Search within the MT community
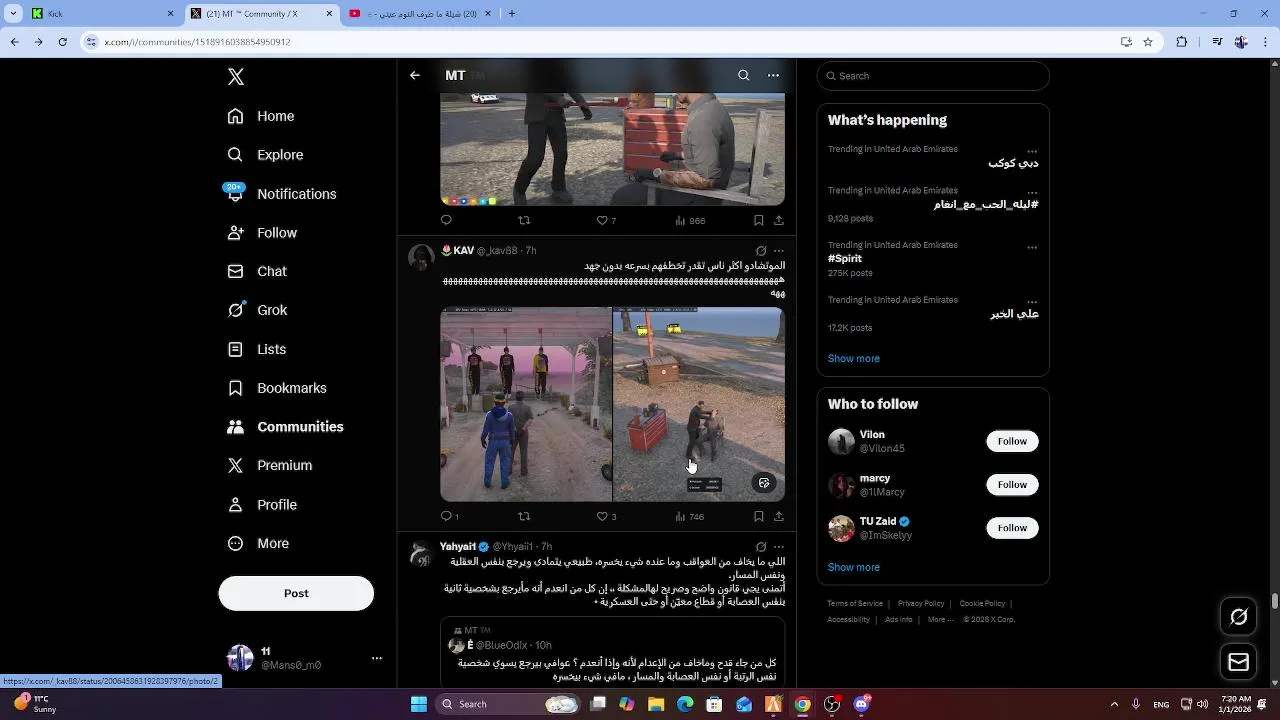The width and height of the screenshot is (1280, 720). pyautogui.click(x=743, y=75)
